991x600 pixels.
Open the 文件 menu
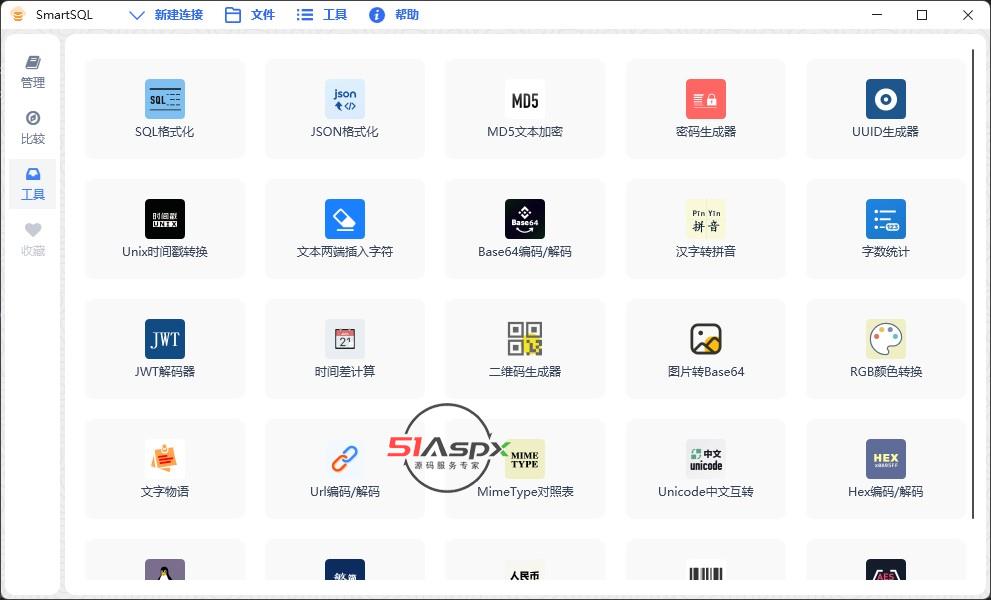250,15
